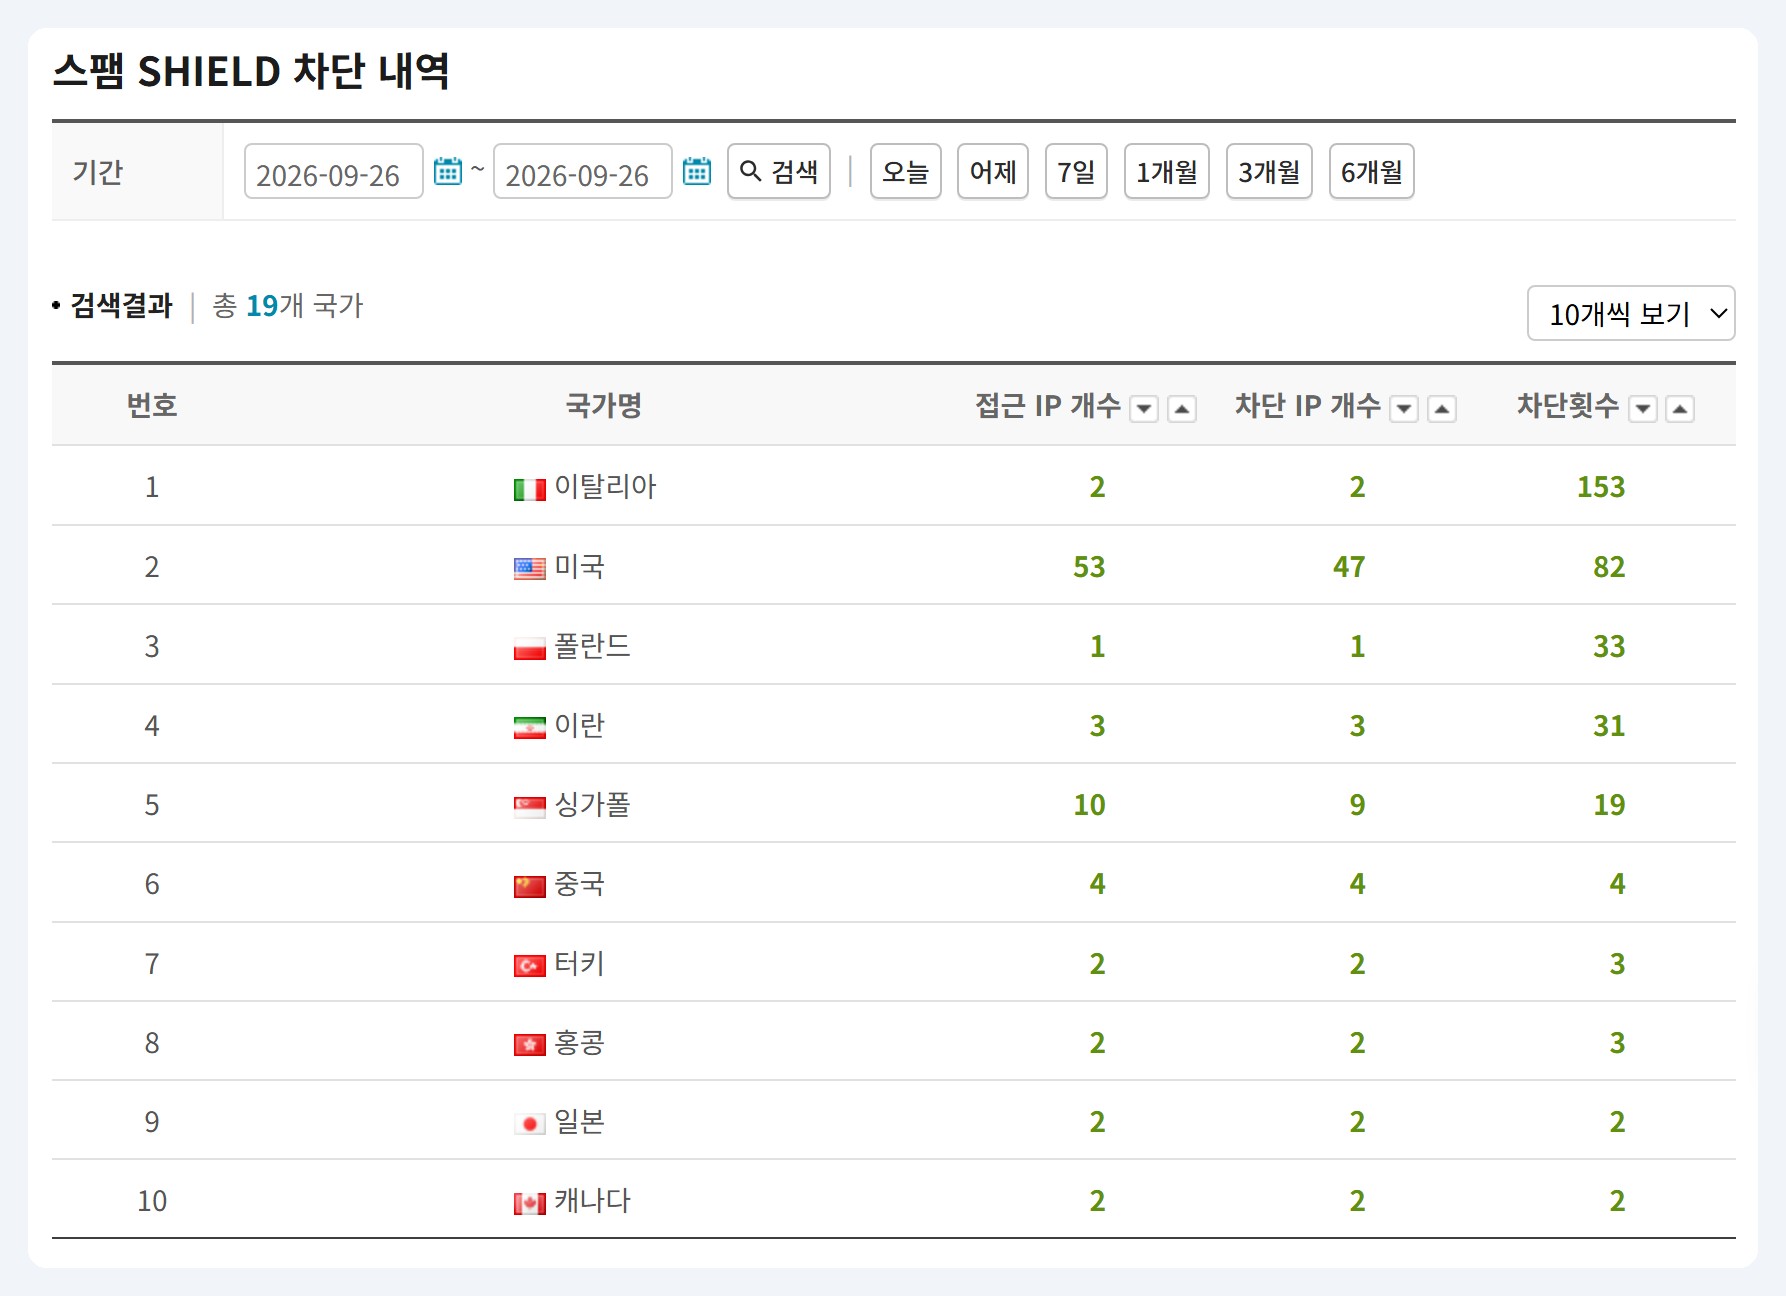
Task: Click the Japan flag beside 일본
Action: click(x=529, y=1124)
